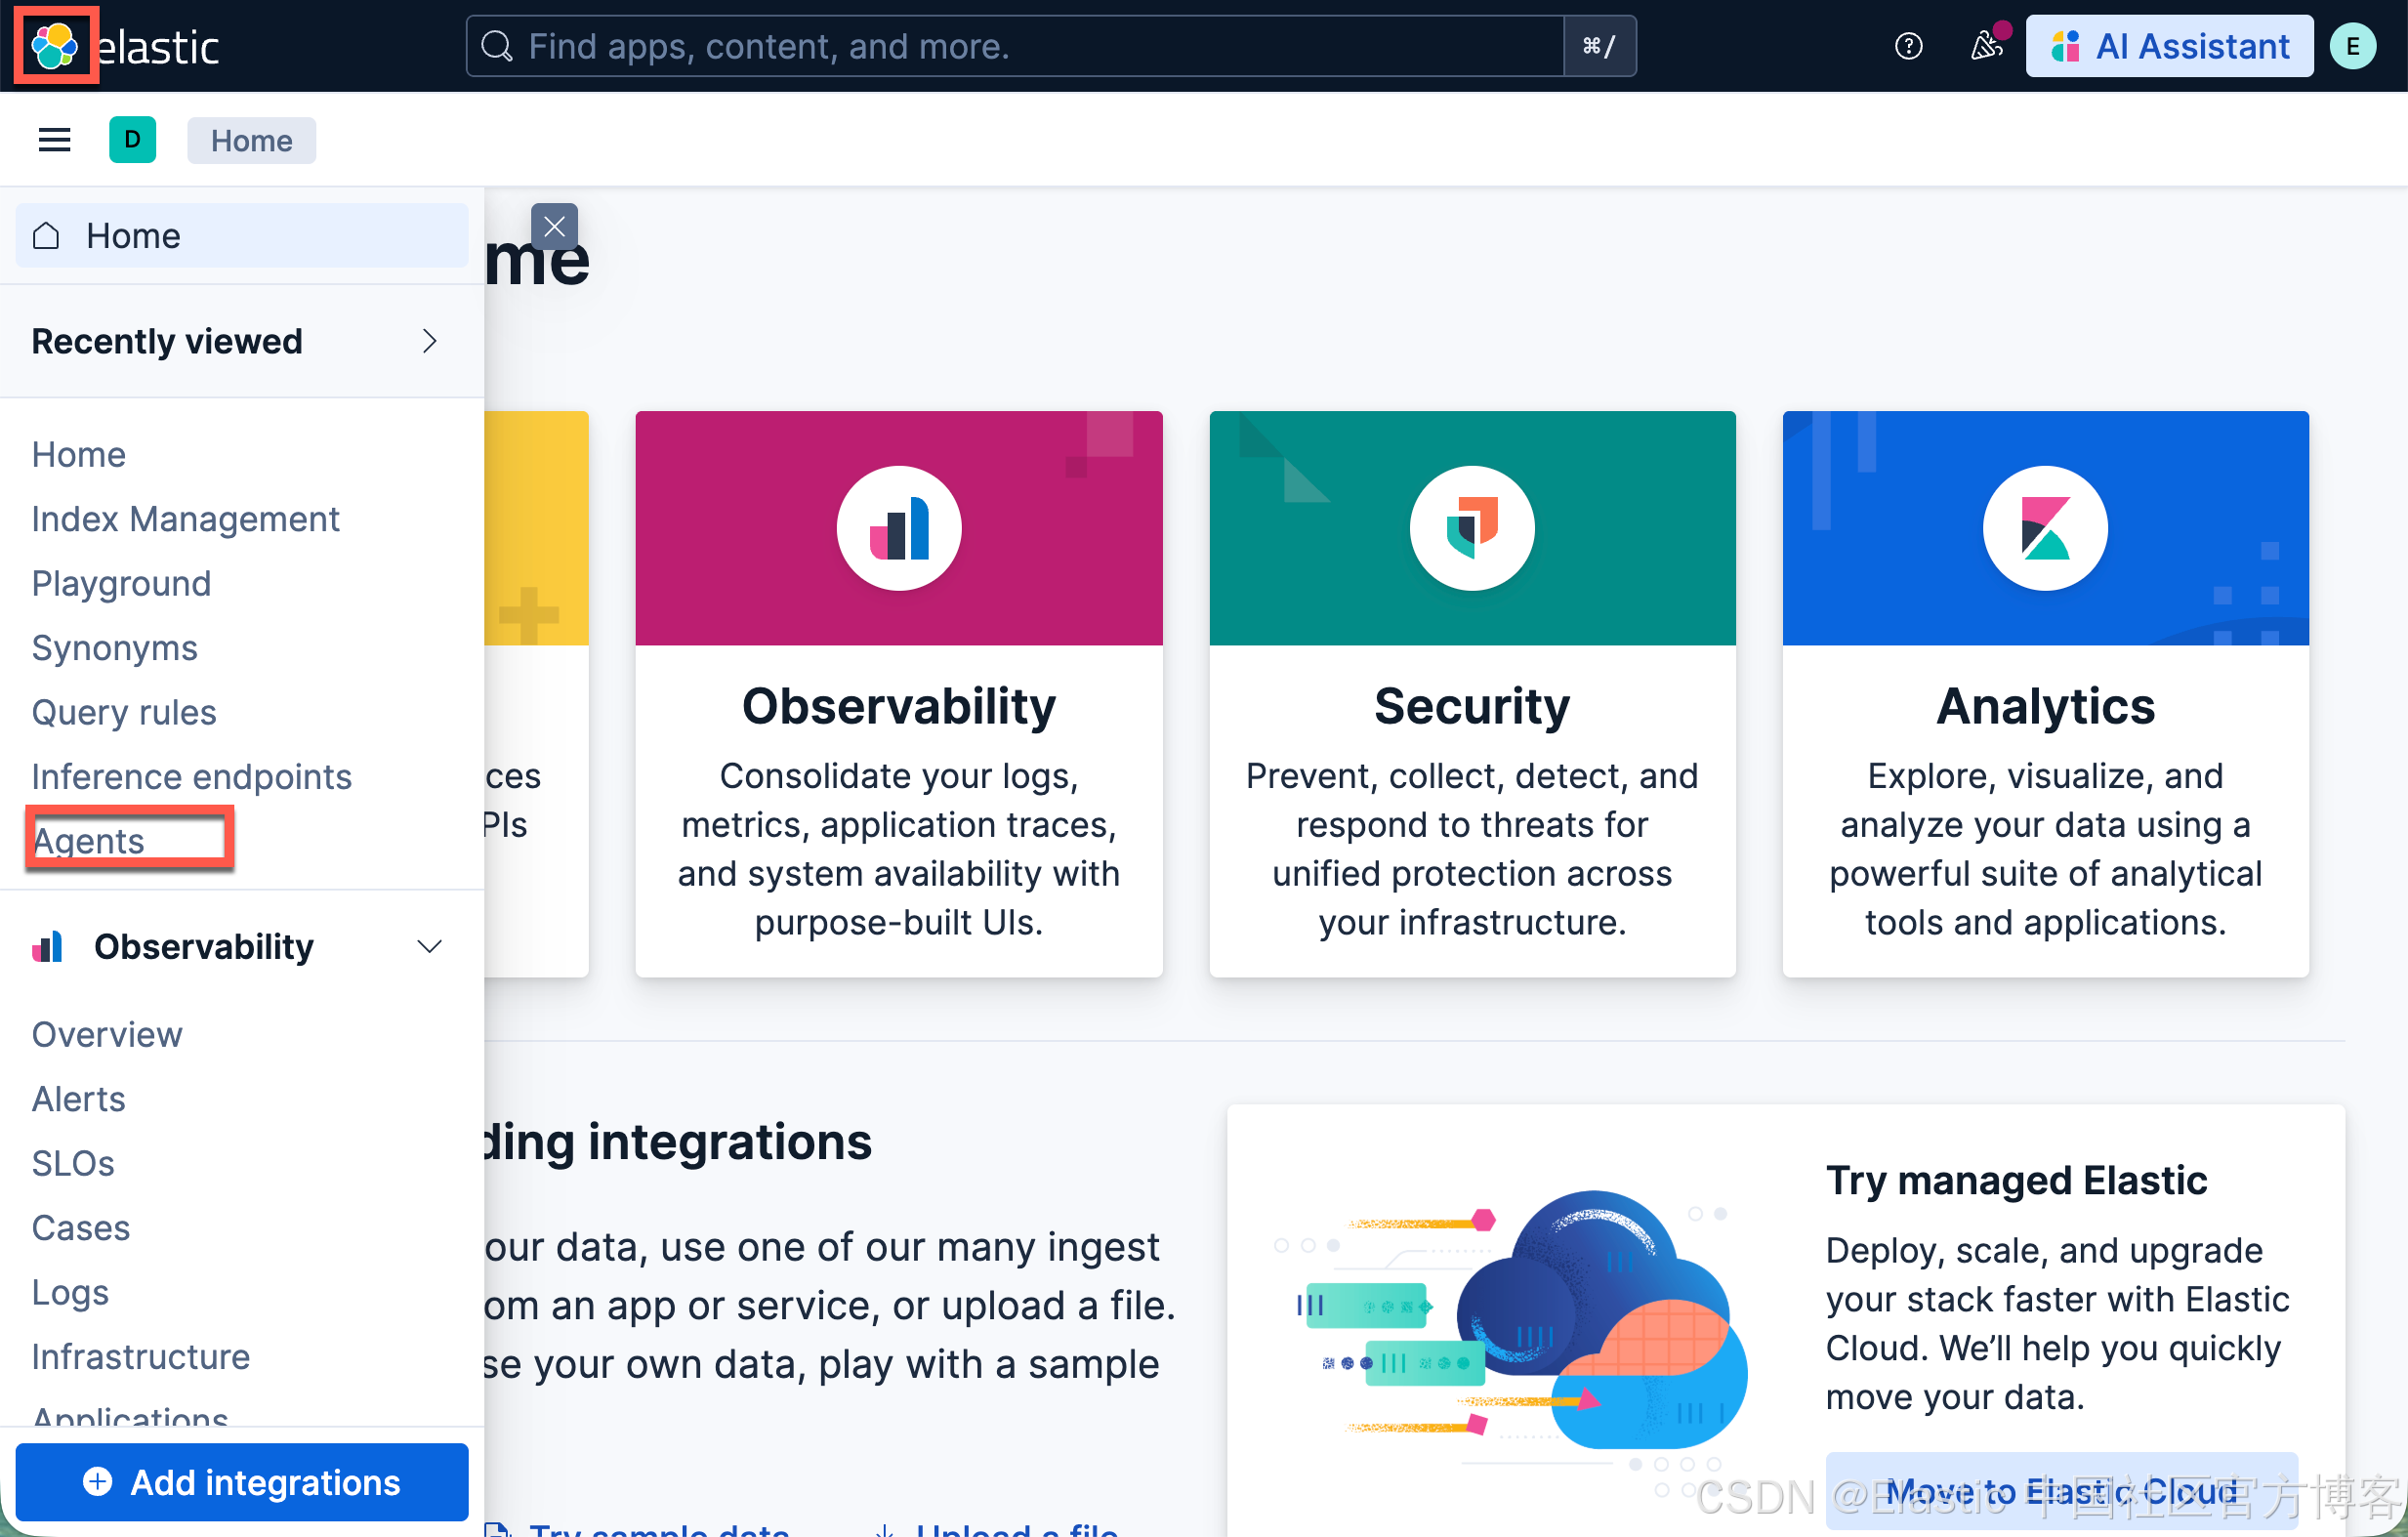Open AI Assistant
Viewport: 2408px width, 1537px height.
tap(2168, 46)
